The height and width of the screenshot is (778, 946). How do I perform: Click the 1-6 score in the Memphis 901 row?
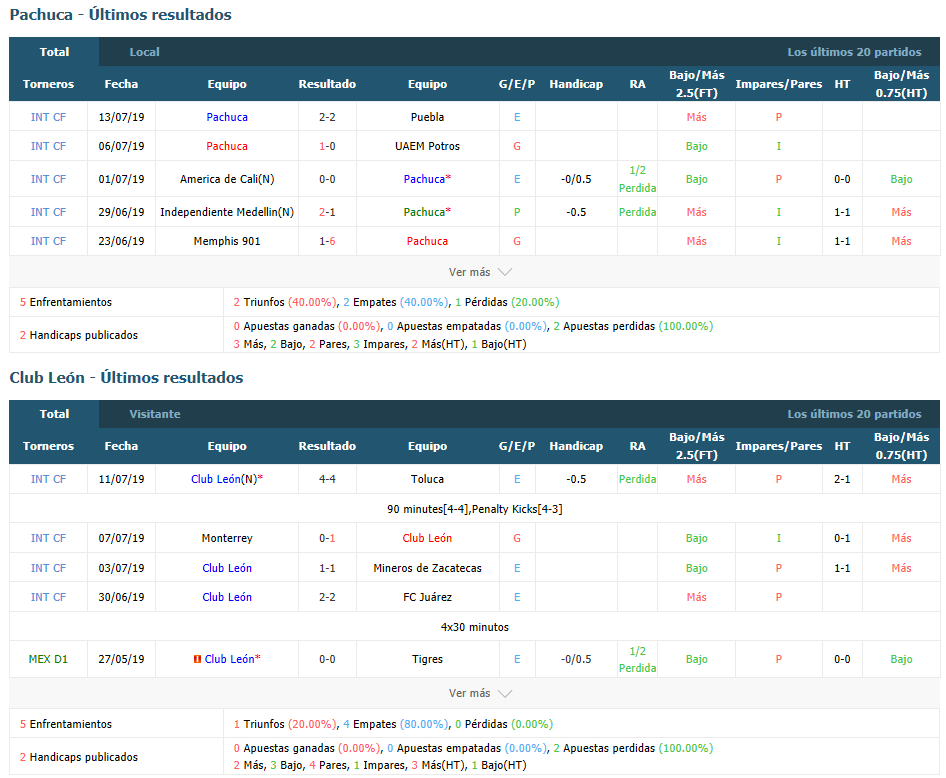(327, 241)
